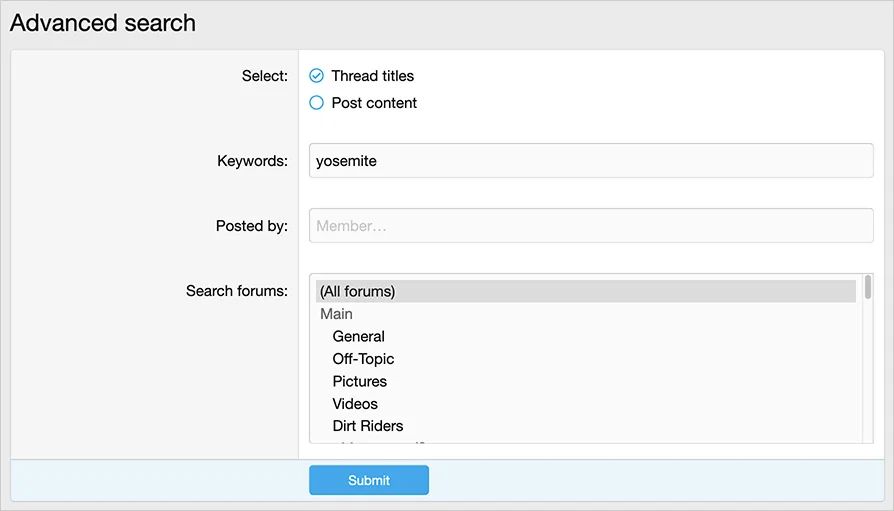The height and width of the screenshot is (511, 894).
Task: Click the "Keywords:" field label
Action: pos(252,161)
